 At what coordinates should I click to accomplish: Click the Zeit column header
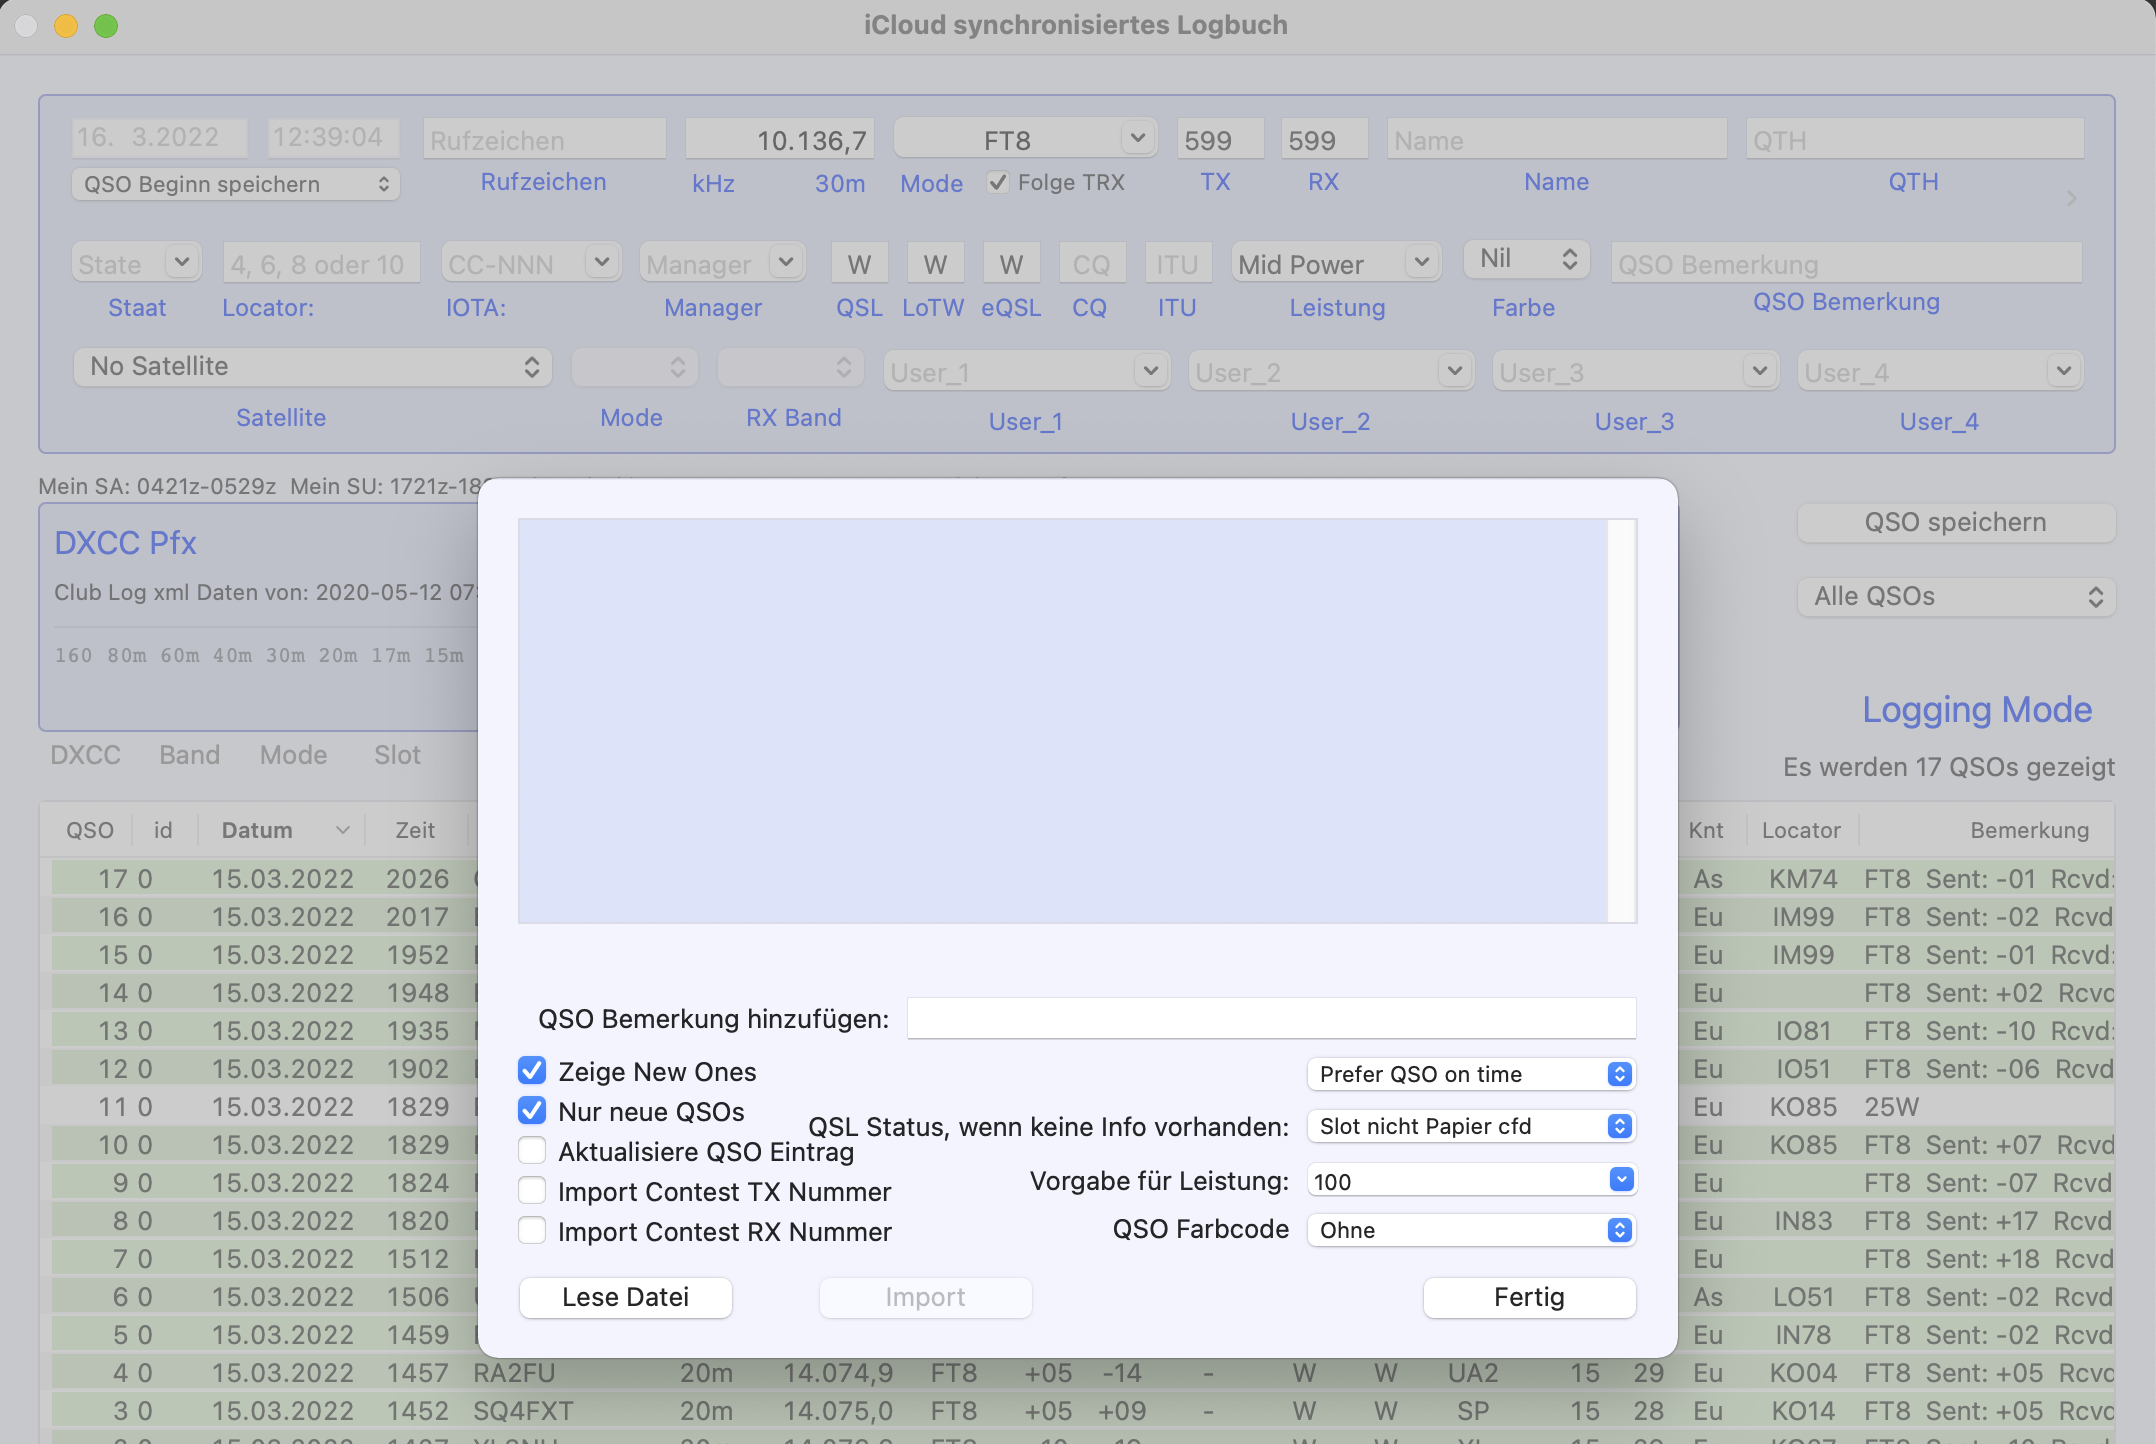point(416,830)
